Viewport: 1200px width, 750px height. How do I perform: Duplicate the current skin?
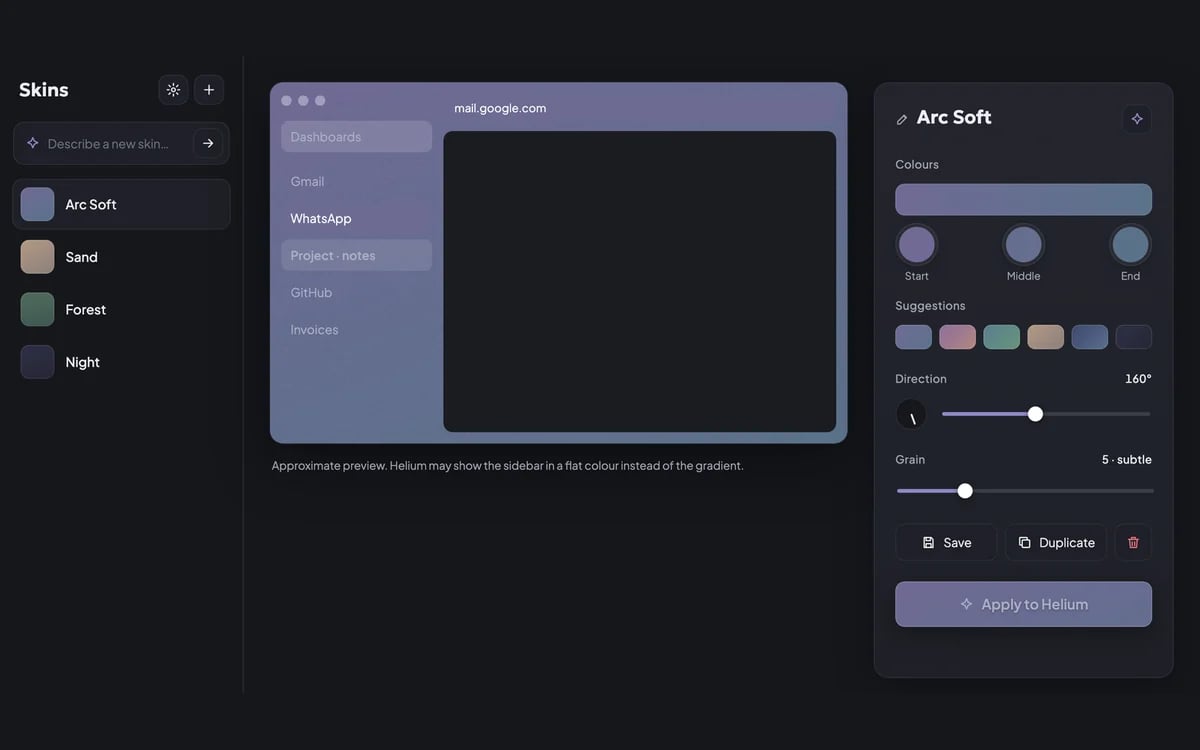(1056, 542)
